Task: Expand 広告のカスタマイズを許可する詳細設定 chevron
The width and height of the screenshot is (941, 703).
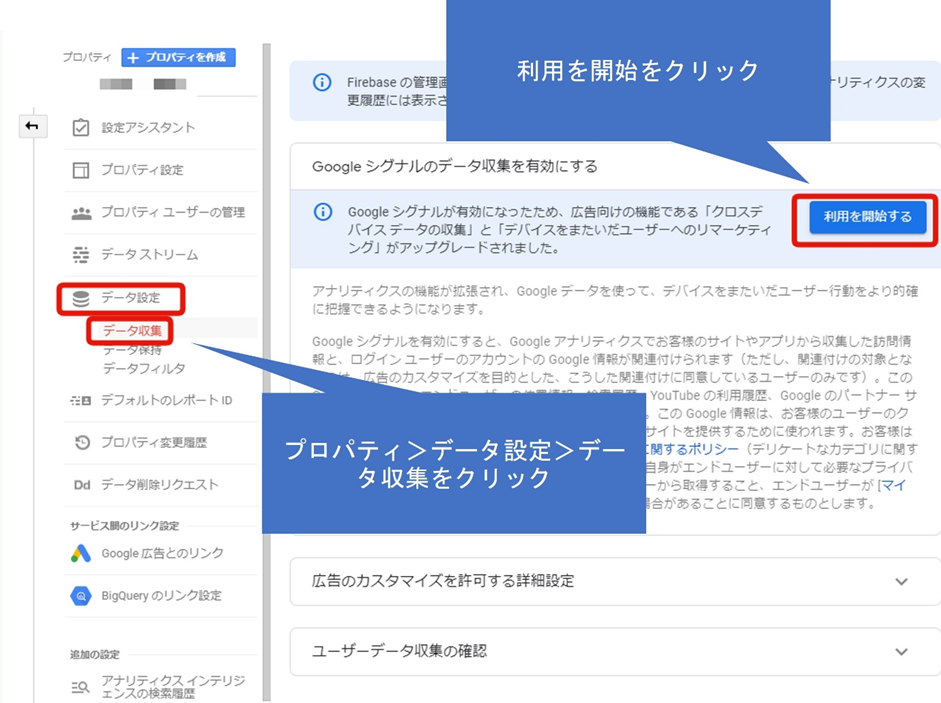Action: coord(901,581)
